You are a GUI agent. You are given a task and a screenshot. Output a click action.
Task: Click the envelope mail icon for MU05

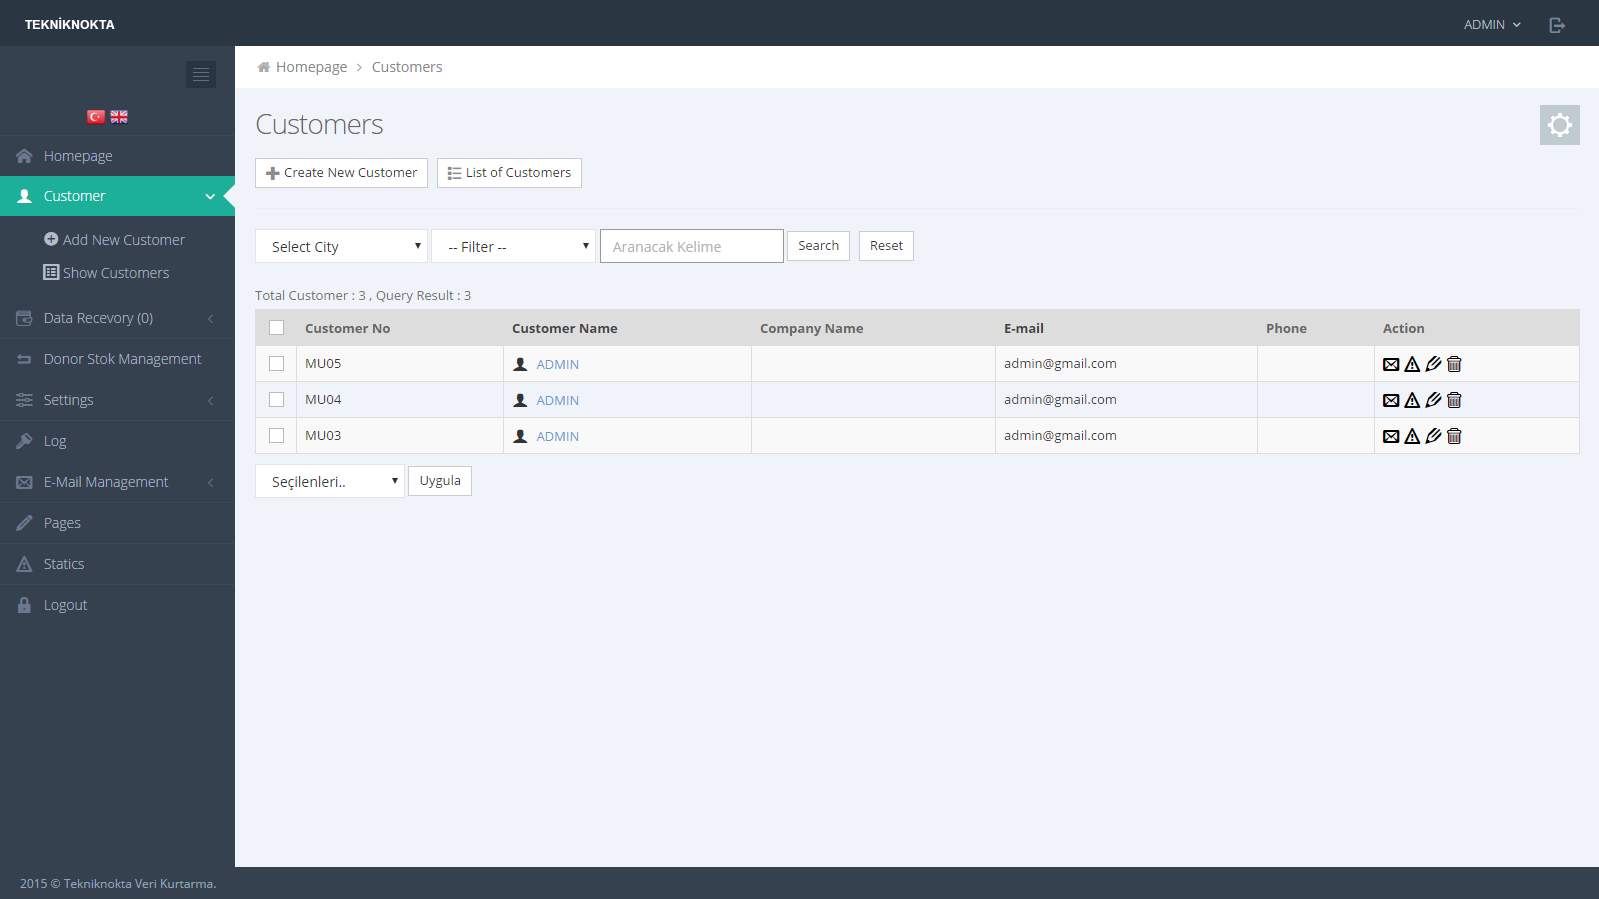tap(1390, 364)
